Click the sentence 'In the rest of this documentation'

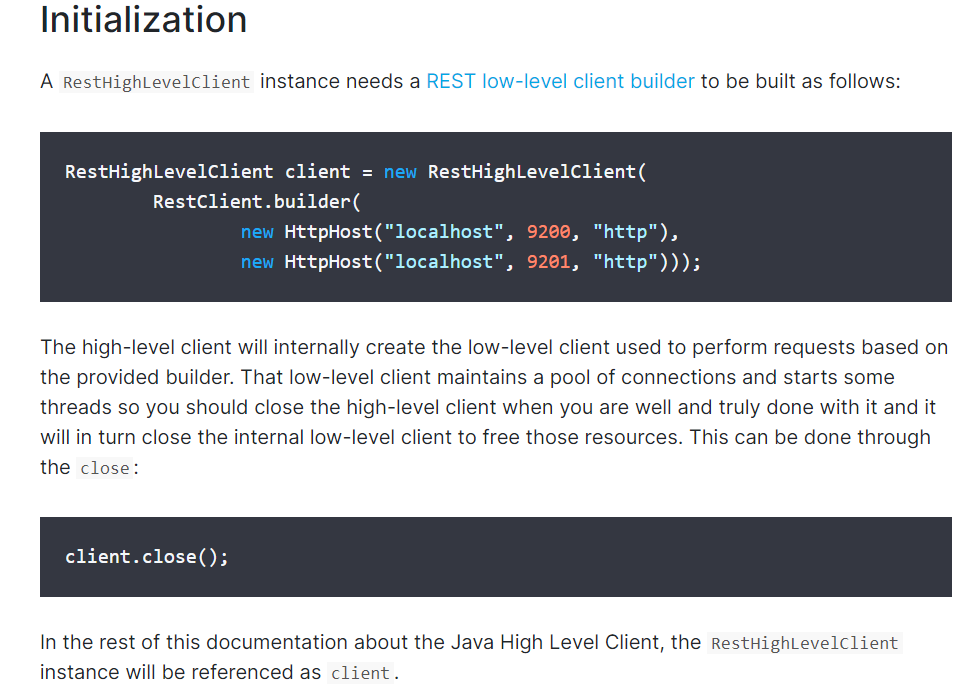[x=471, y=658]
